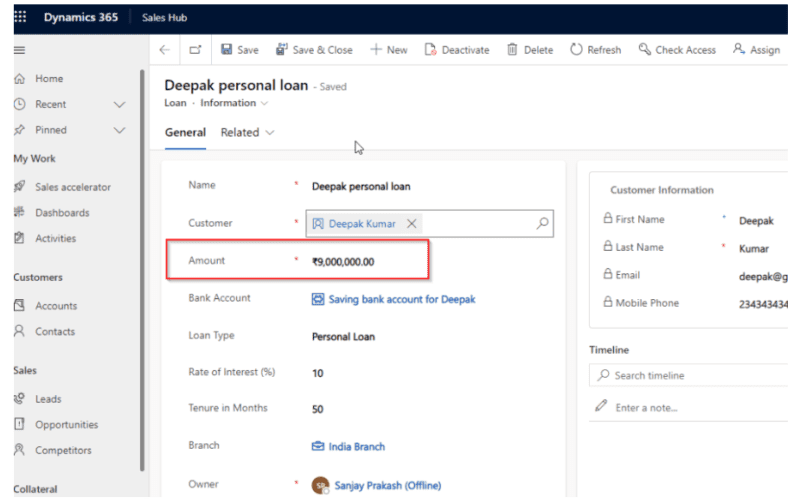Image resolution: width=800 pixels, height=504 pixels.
Task: Click the Amount field value
Action: coord(343,261)
